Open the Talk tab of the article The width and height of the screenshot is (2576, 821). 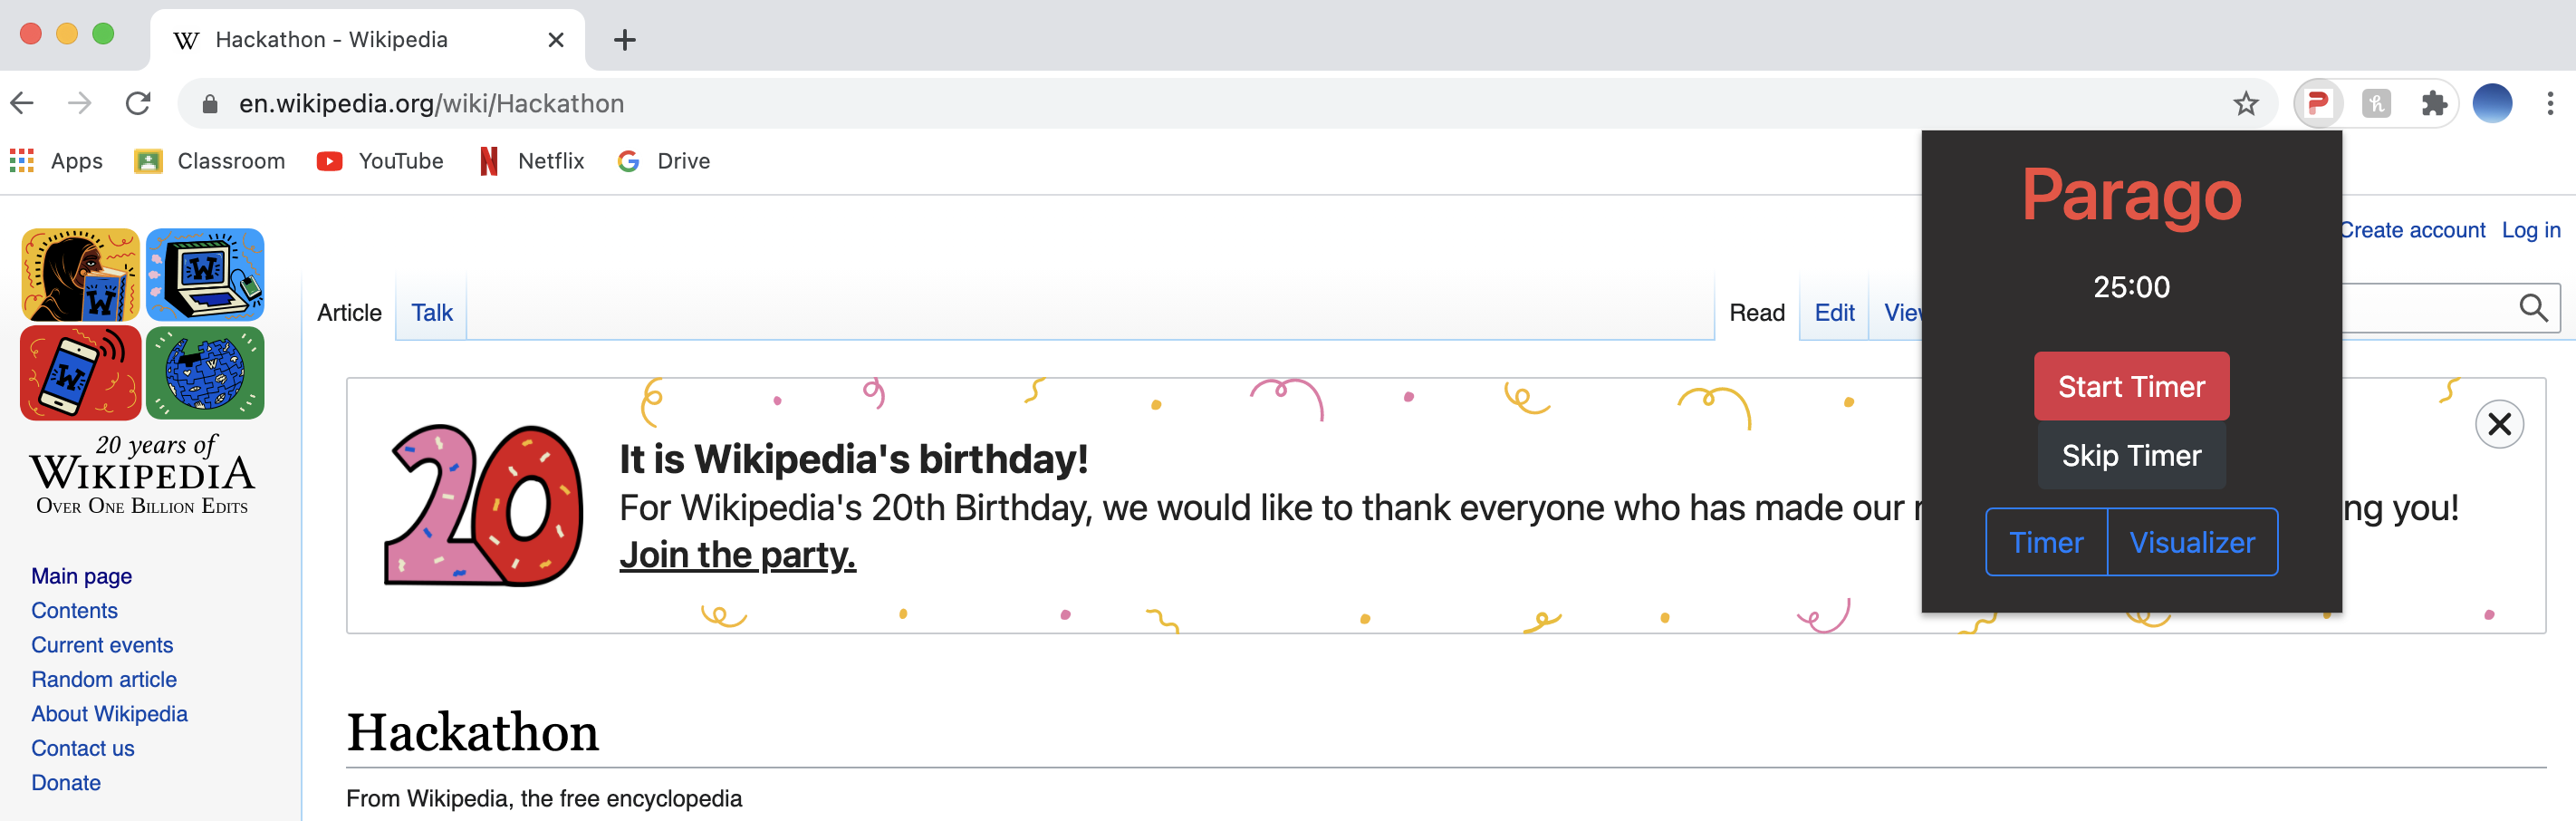(x=432, y=313)
